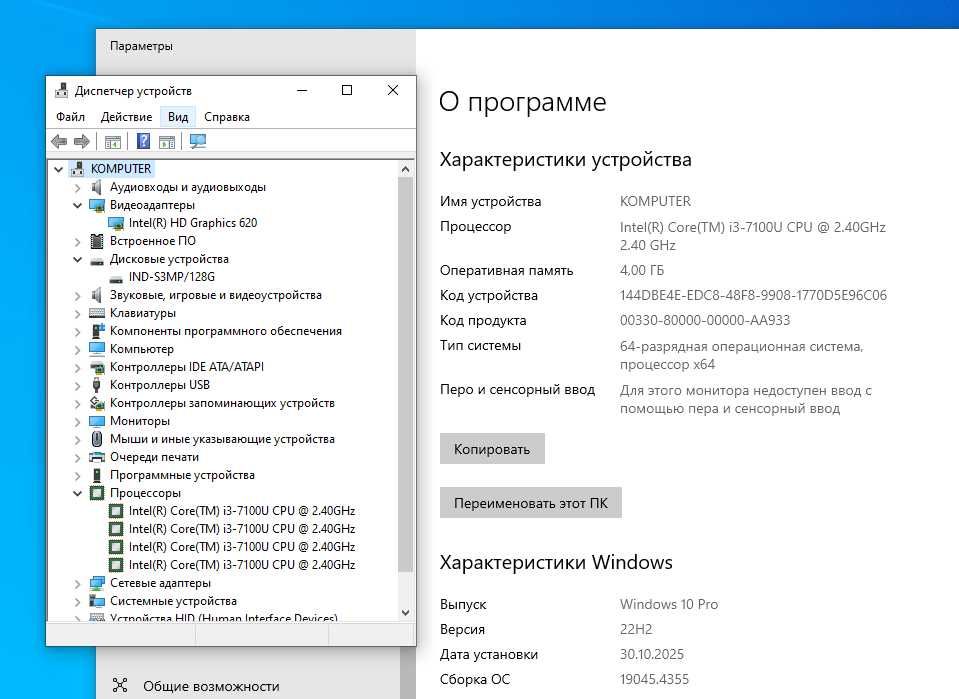The image size is (959, 699).
Task: Open the Файл menu
Action: click(x=70, y=117)
